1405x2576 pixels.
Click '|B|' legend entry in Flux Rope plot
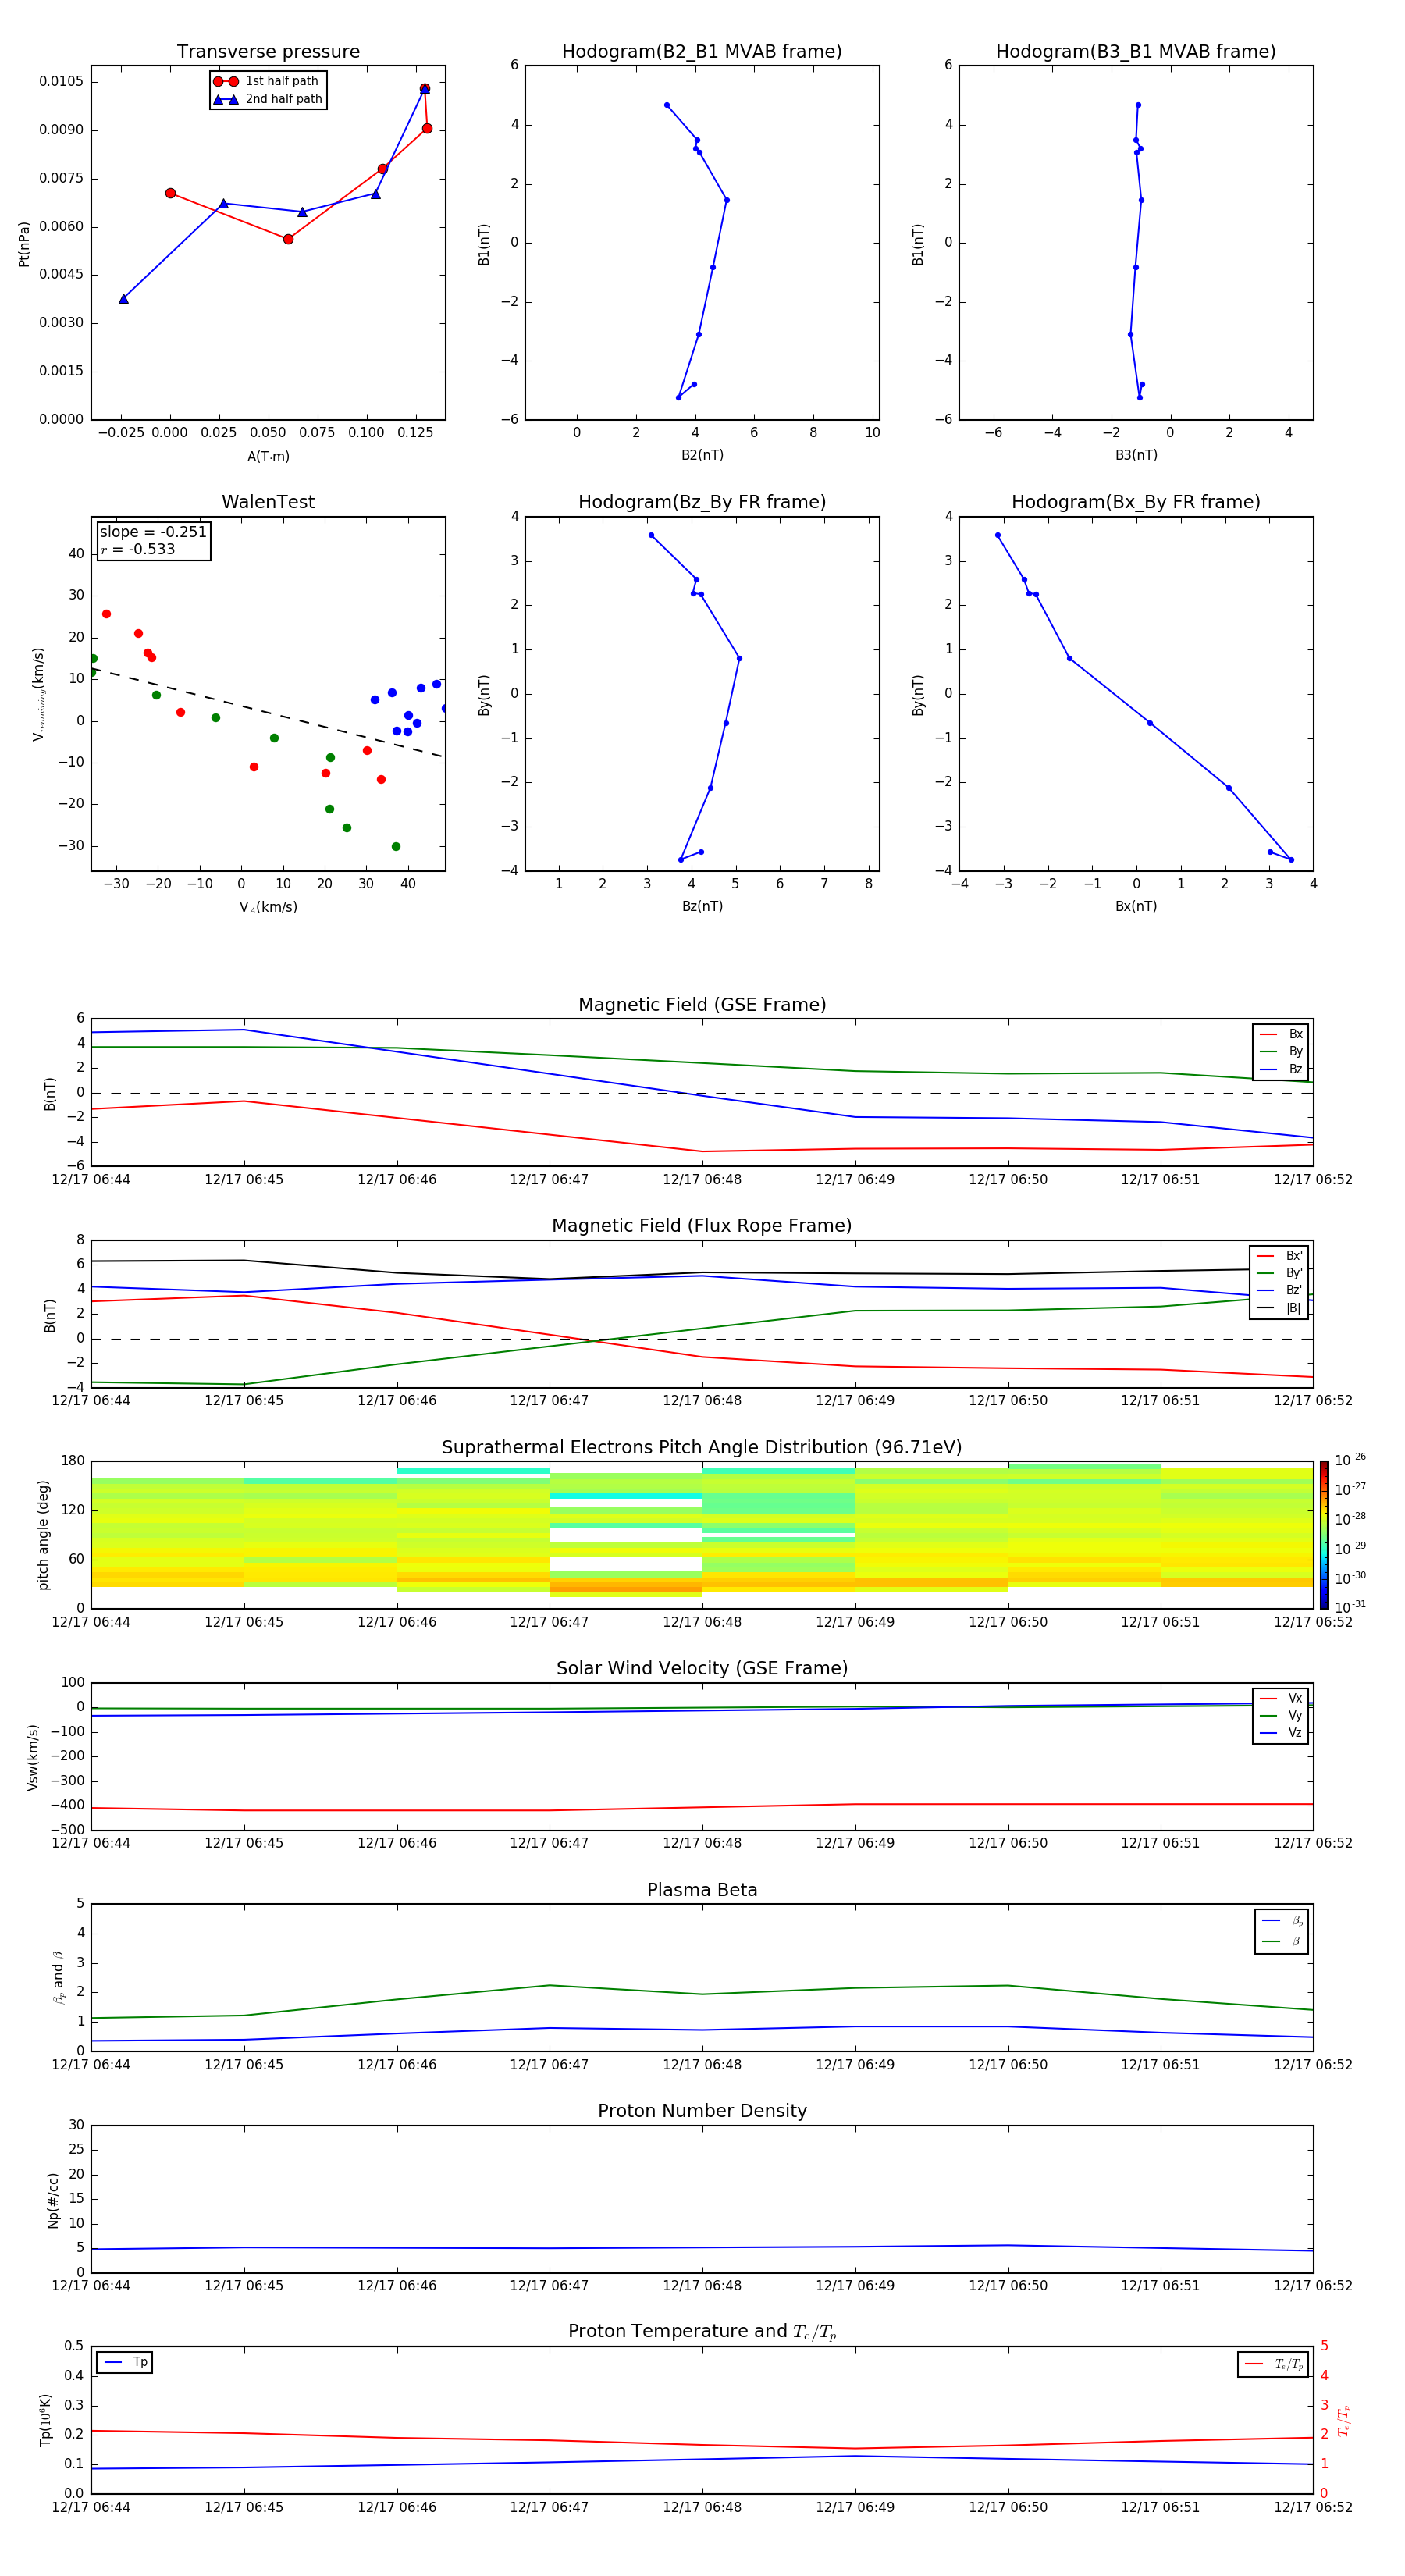(1279, 1308)
